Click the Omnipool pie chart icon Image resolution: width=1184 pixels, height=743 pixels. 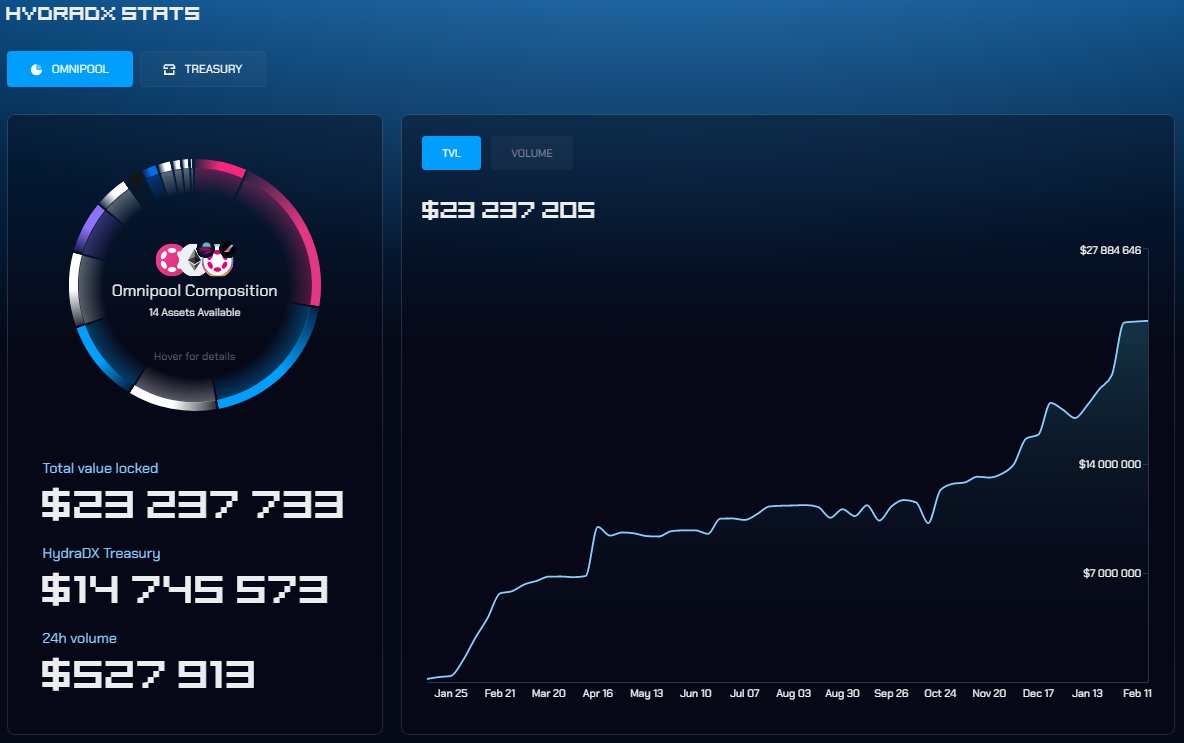click(x=36, y=69)
